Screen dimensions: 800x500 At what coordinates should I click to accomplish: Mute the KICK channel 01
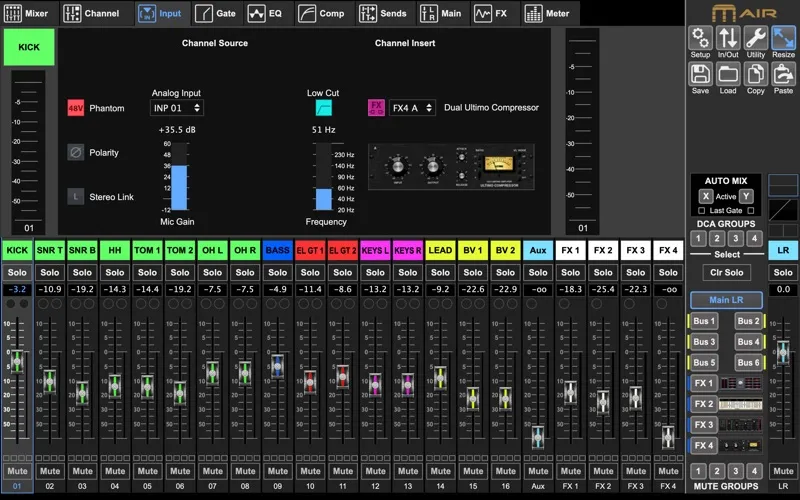point(17,471)
